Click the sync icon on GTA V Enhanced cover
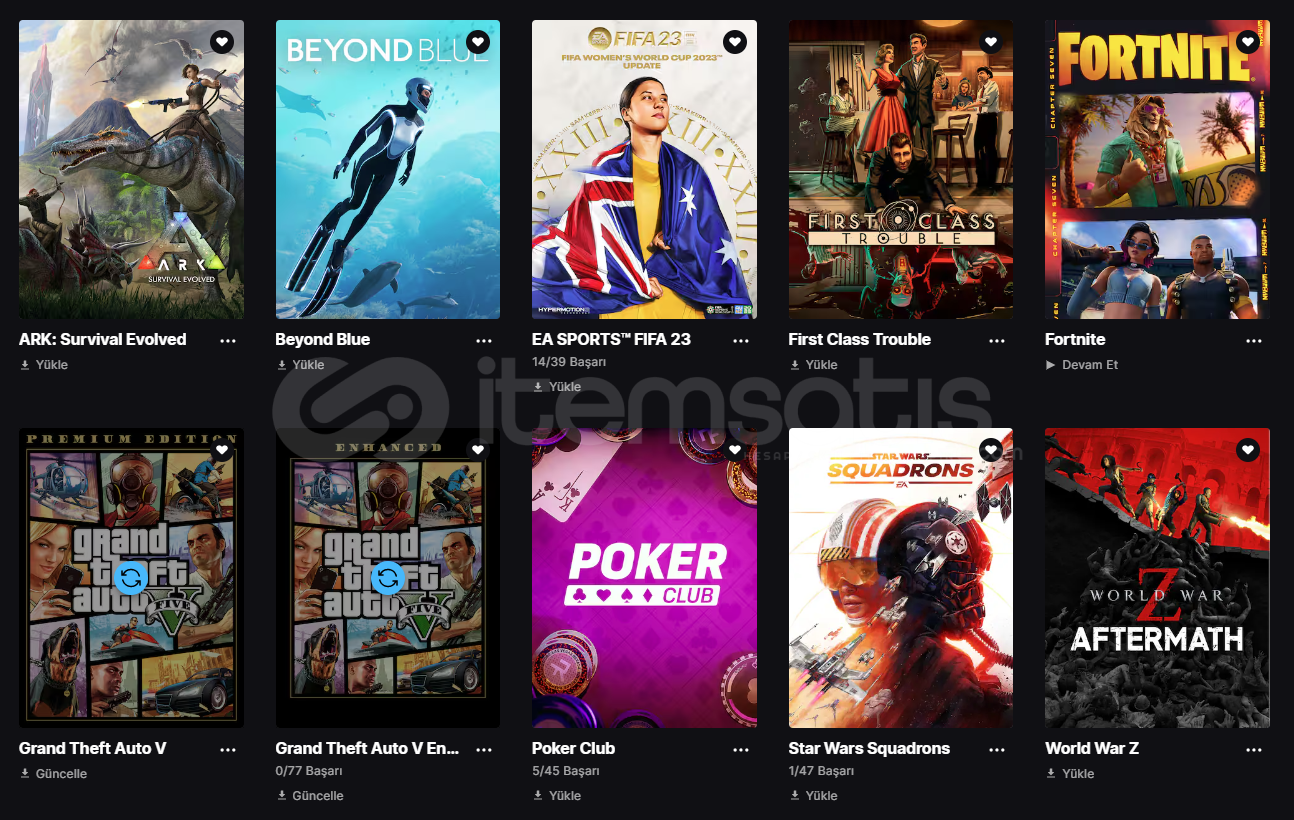The image size is (1294, 820). [x=388, y=577]
